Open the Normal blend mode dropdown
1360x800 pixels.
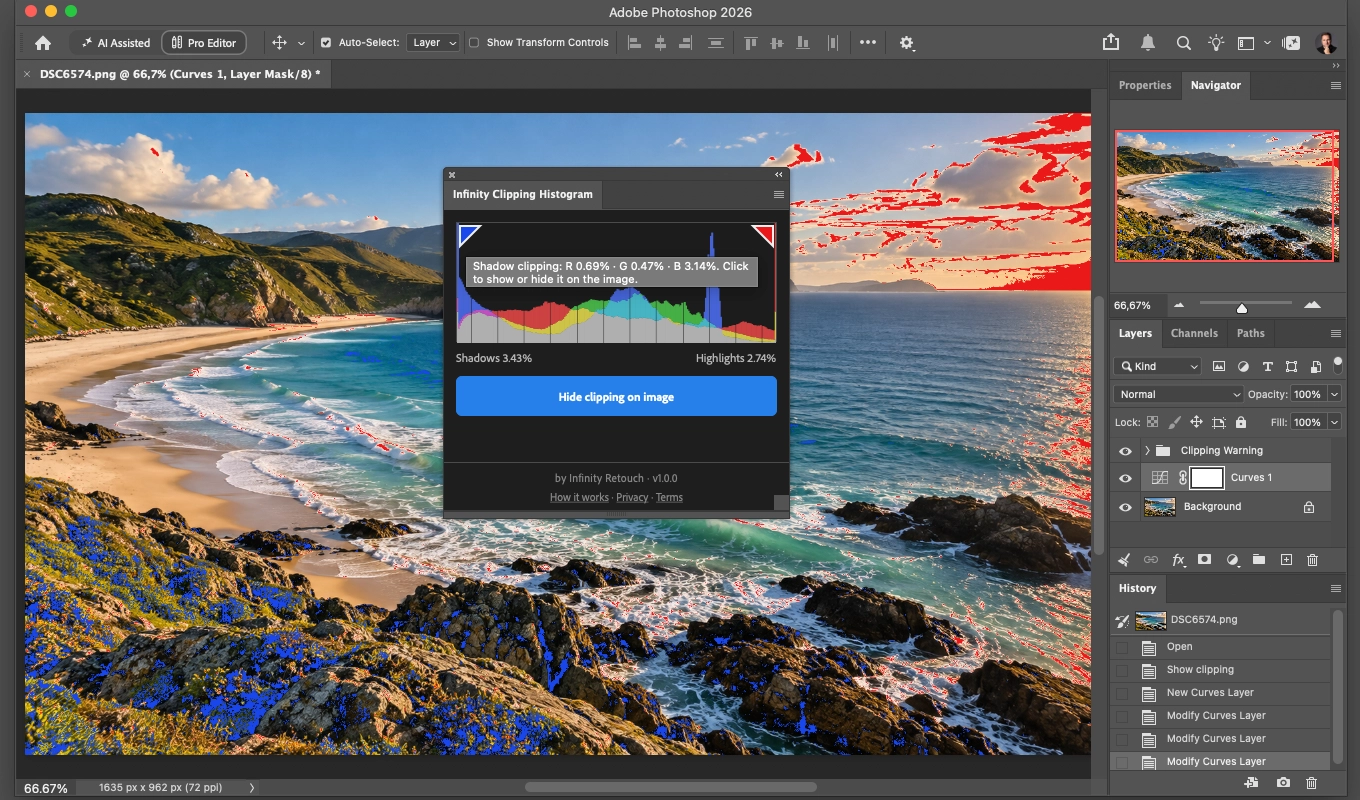coord(1179,394)
